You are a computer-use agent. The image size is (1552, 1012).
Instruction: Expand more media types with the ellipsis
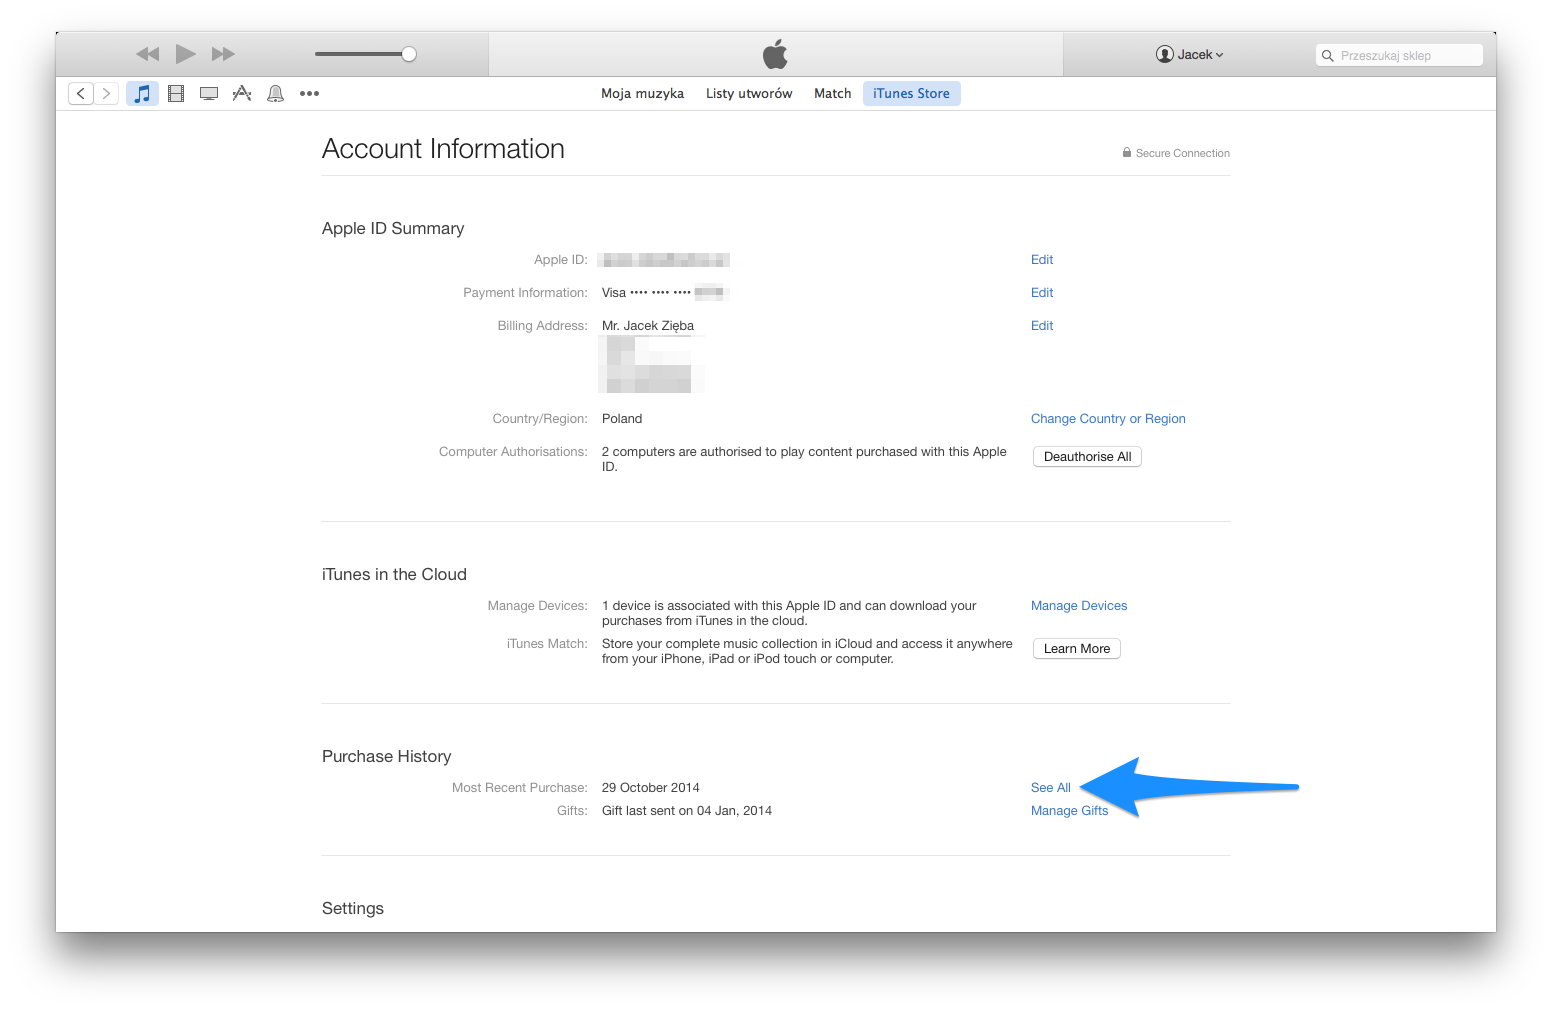[x=309, y=93]
